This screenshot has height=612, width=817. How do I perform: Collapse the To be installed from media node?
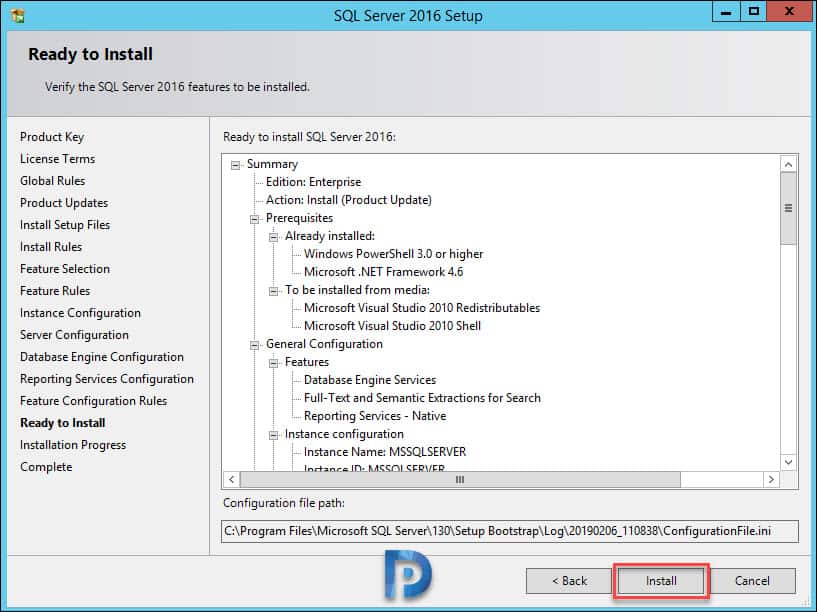(x=274, y=291)
